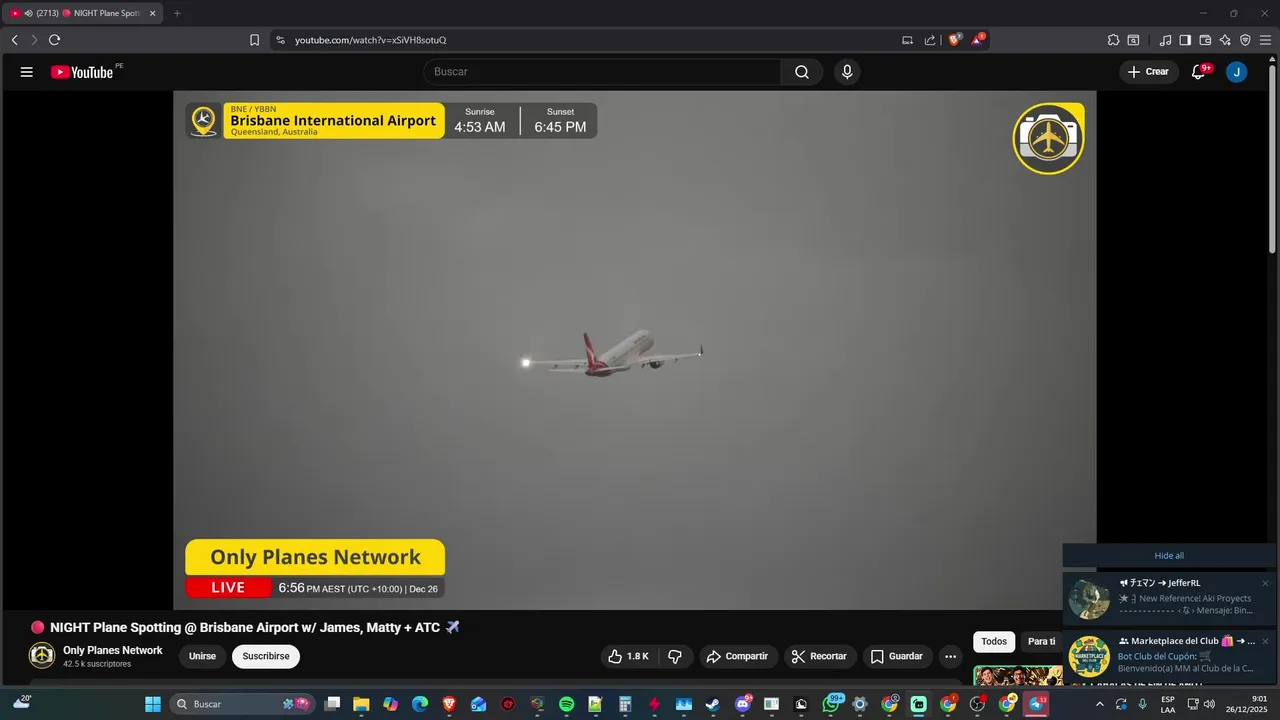Start voice search with the microphone
The height and width of the screenshot is (720, 1280).
(x=847, y=72)
